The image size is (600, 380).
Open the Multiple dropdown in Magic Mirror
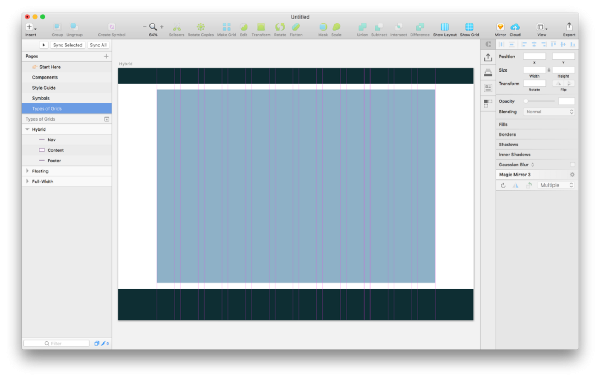[x=556, y=185]
